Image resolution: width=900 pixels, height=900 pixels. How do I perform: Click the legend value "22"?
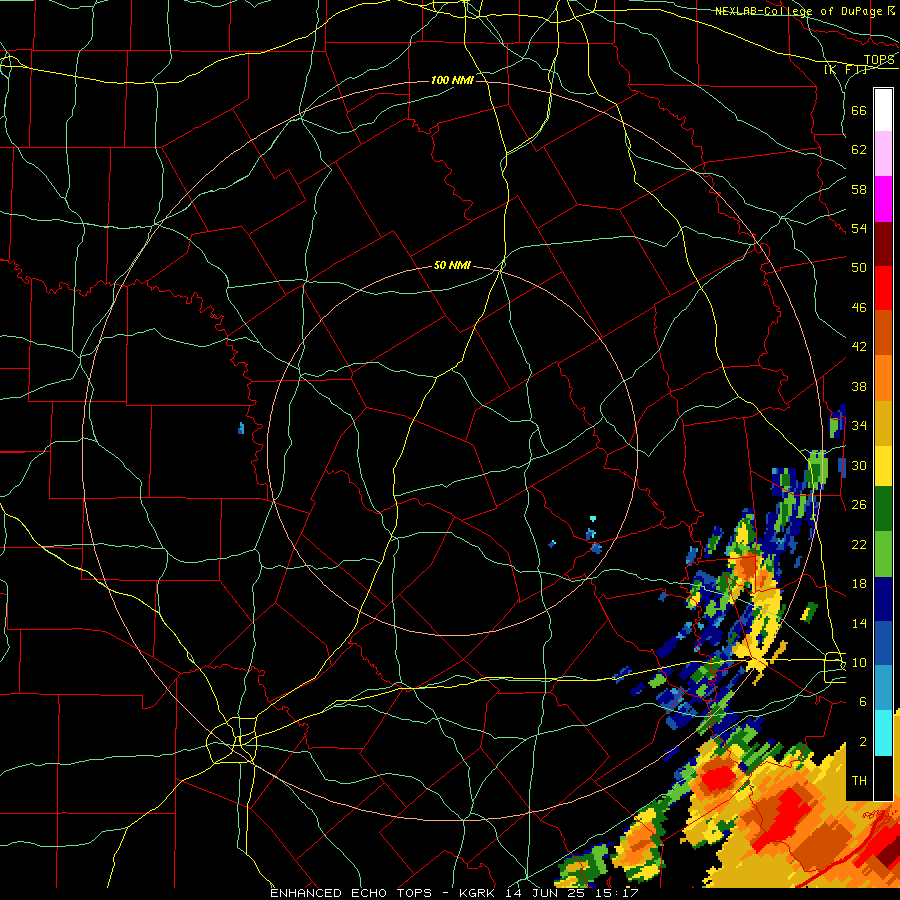pos(859,544)
